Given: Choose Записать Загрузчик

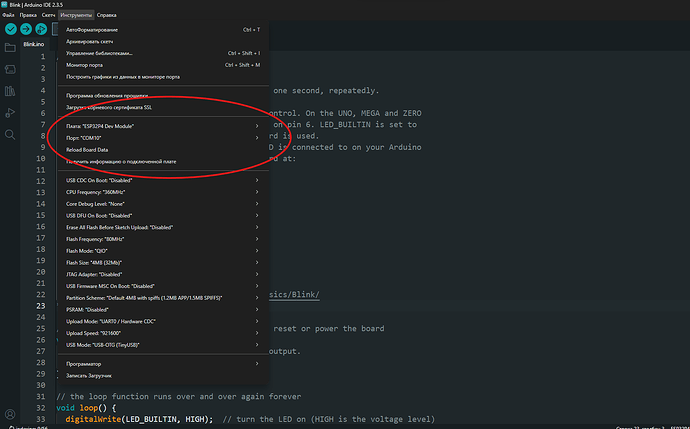Looking at the screenshot, I should 163,376.
